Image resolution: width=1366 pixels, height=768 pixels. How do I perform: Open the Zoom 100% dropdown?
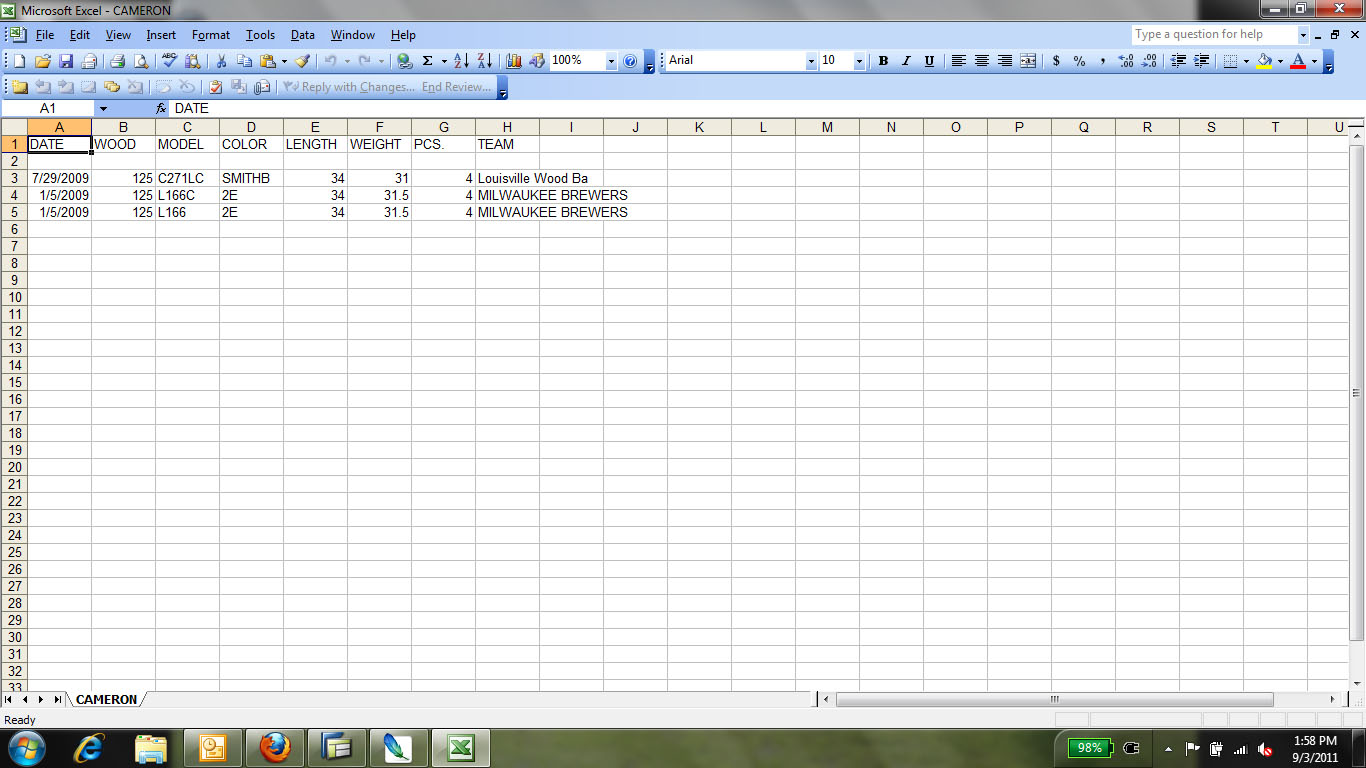611,61
